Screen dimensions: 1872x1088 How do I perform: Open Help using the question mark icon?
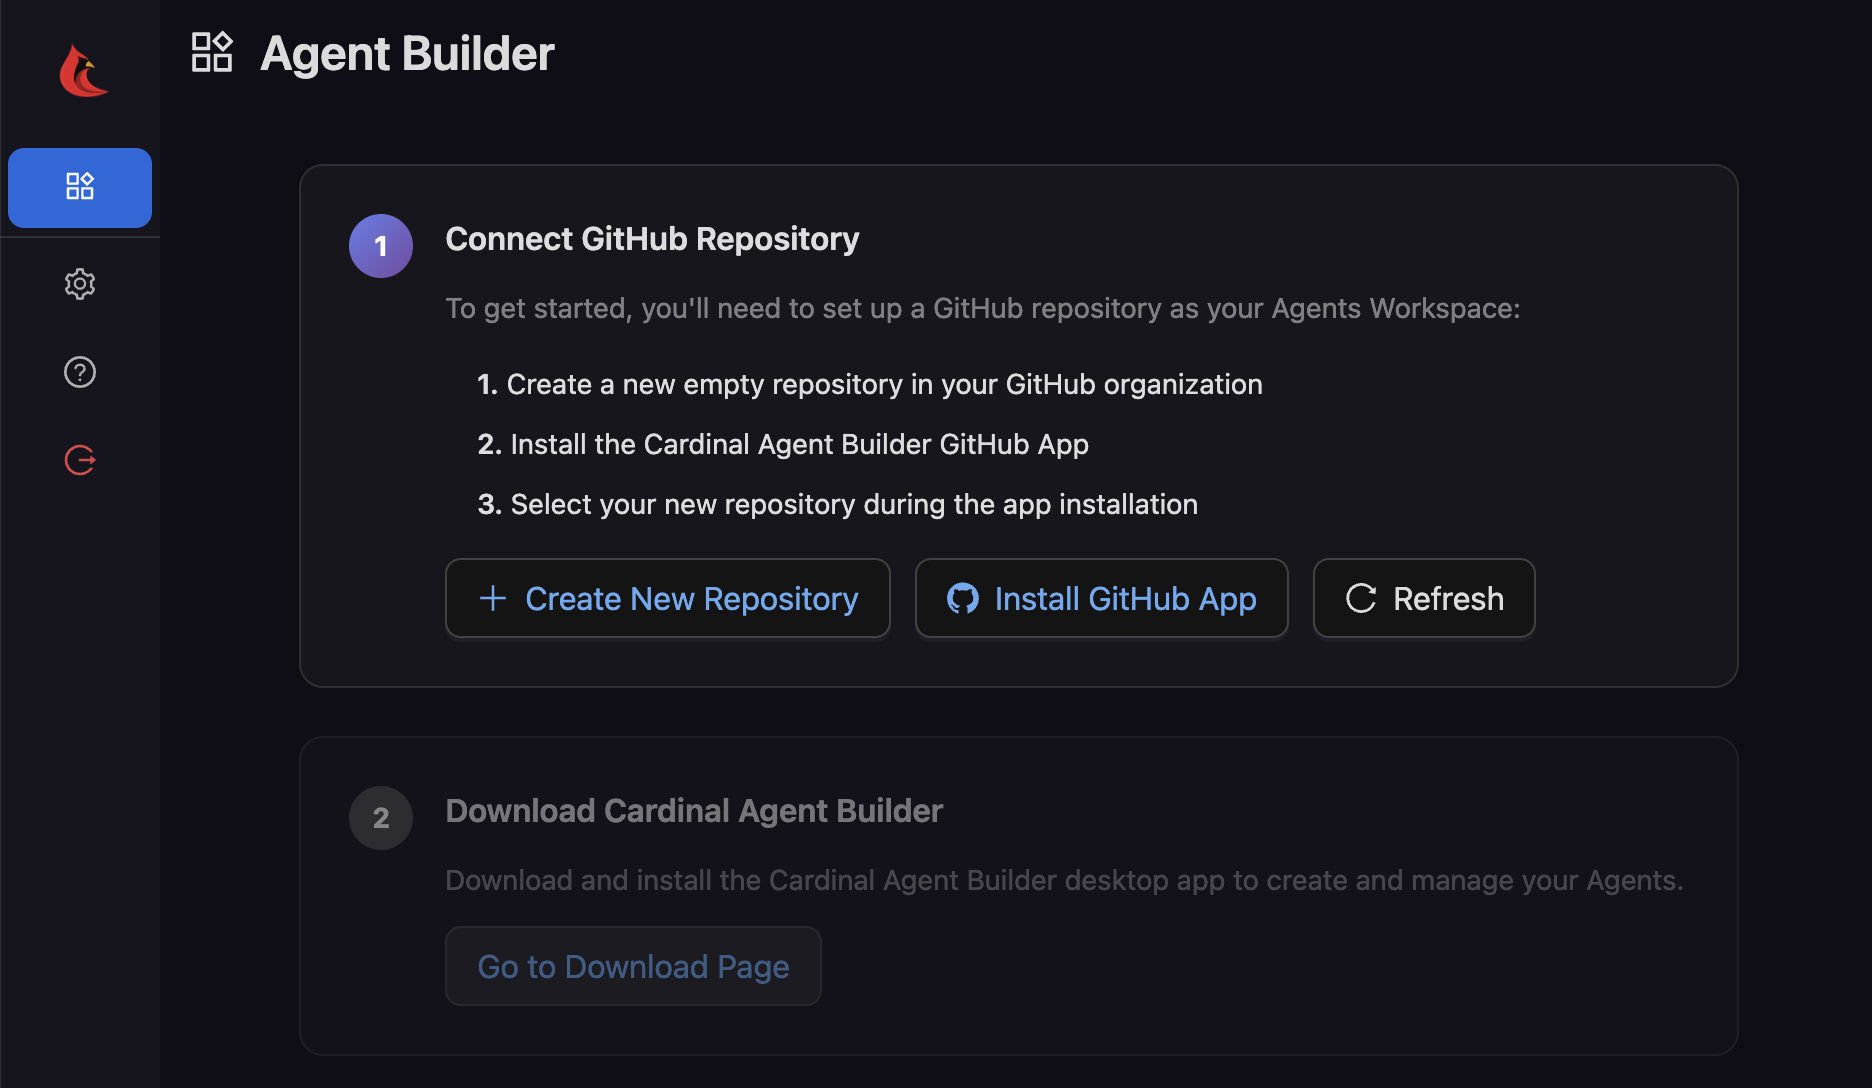79,371
